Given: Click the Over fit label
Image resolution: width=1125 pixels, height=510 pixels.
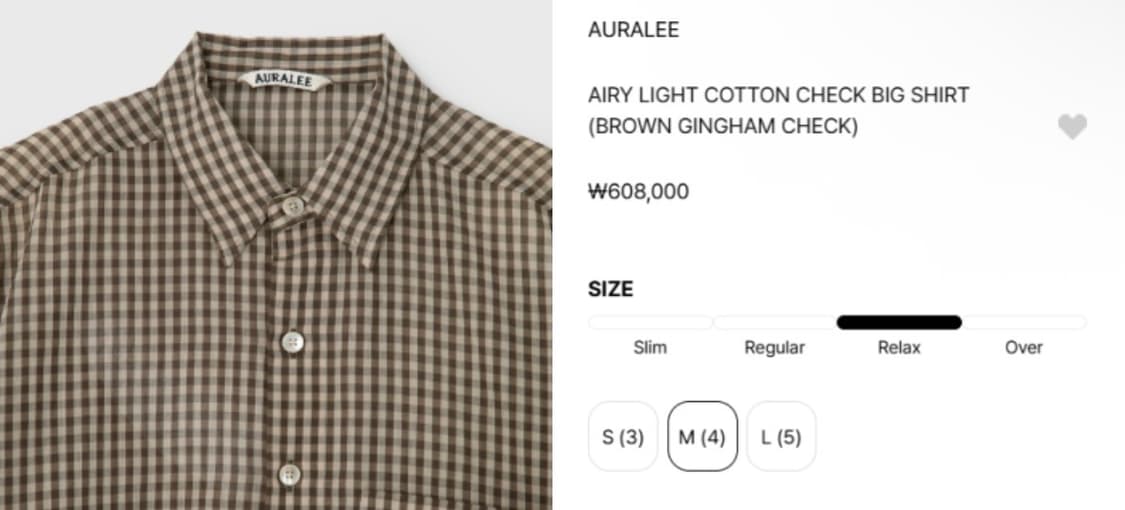Looking at the screenshot, I should pos(1024,348).
